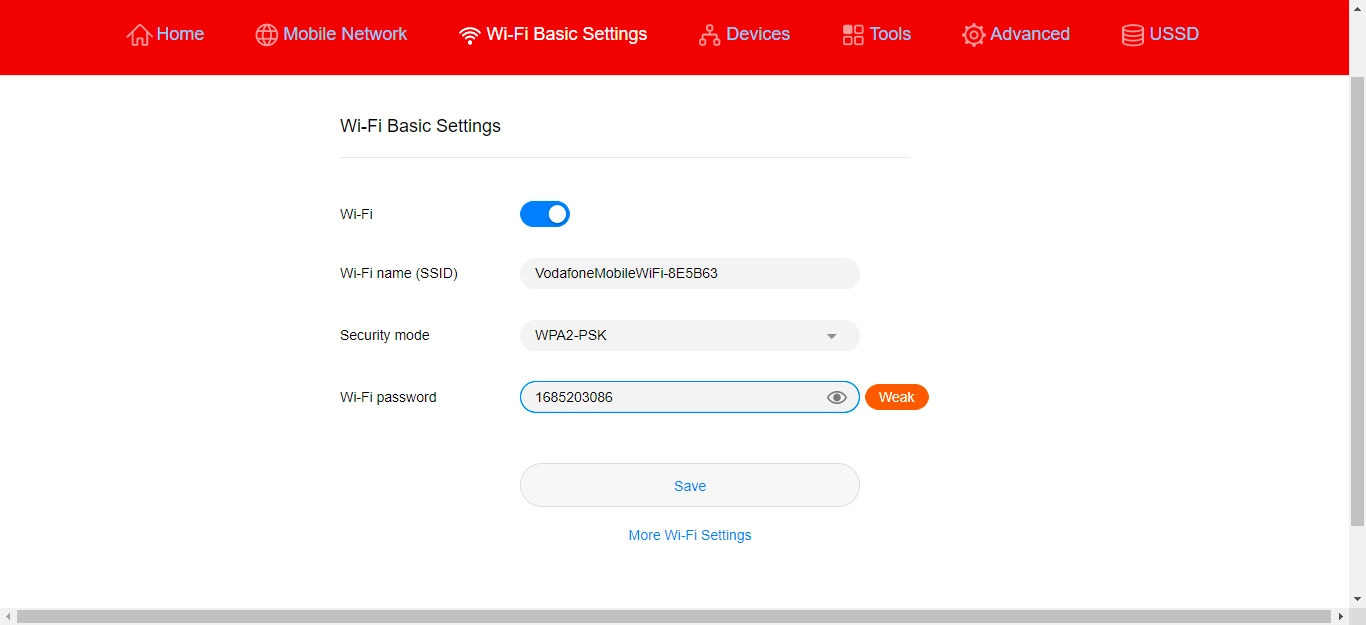Click the Wi-Fi name (SSID) field
Viewport: 1366px width, 625px height.
coord(689,273)
